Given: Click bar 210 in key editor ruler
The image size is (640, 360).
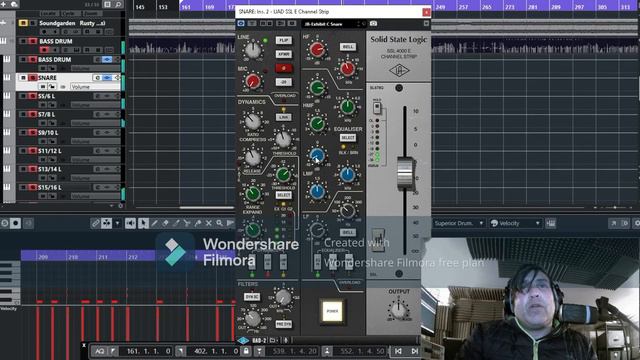Looking at the screenshot, I should [73, 257].
